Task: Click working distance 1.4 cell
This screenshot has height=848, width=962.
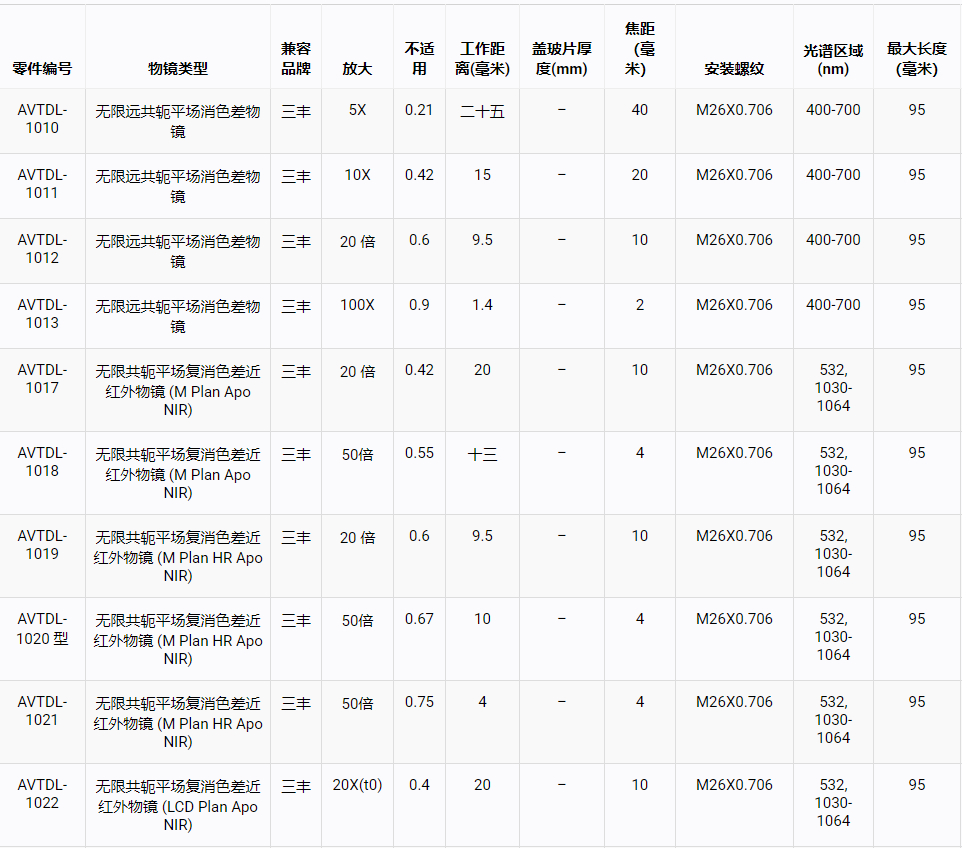Action: (x=482, y=305)
